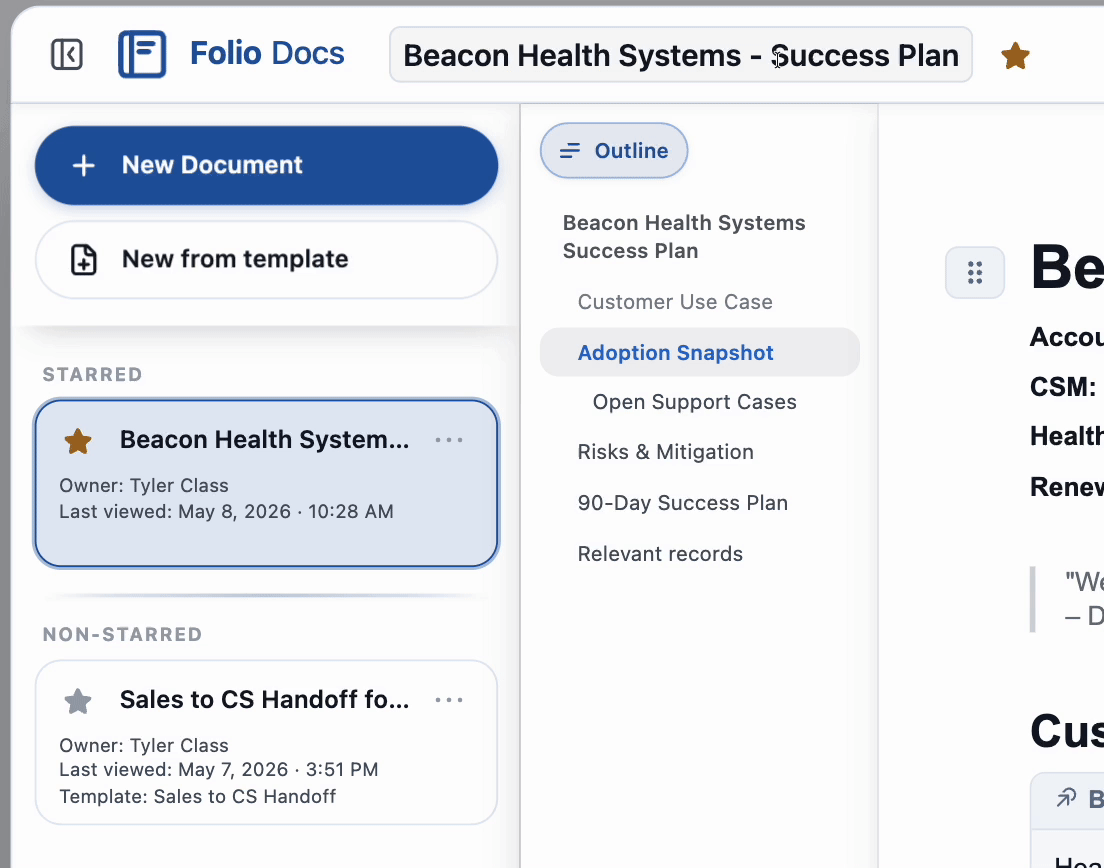Create New from template

(x=266, y=260)
